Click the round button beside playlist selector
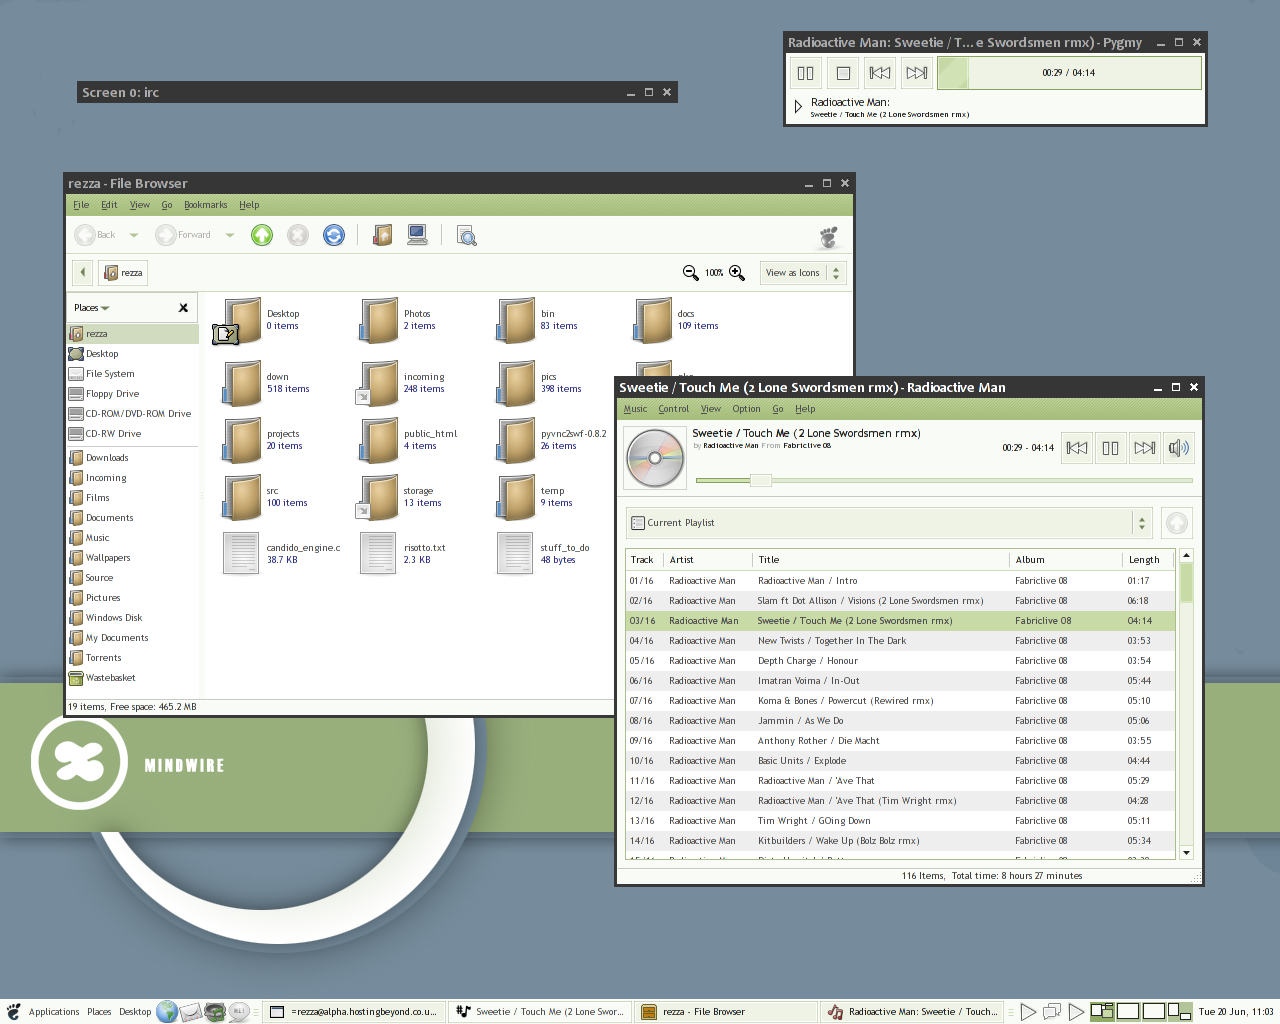 [x=1177, y=523]
